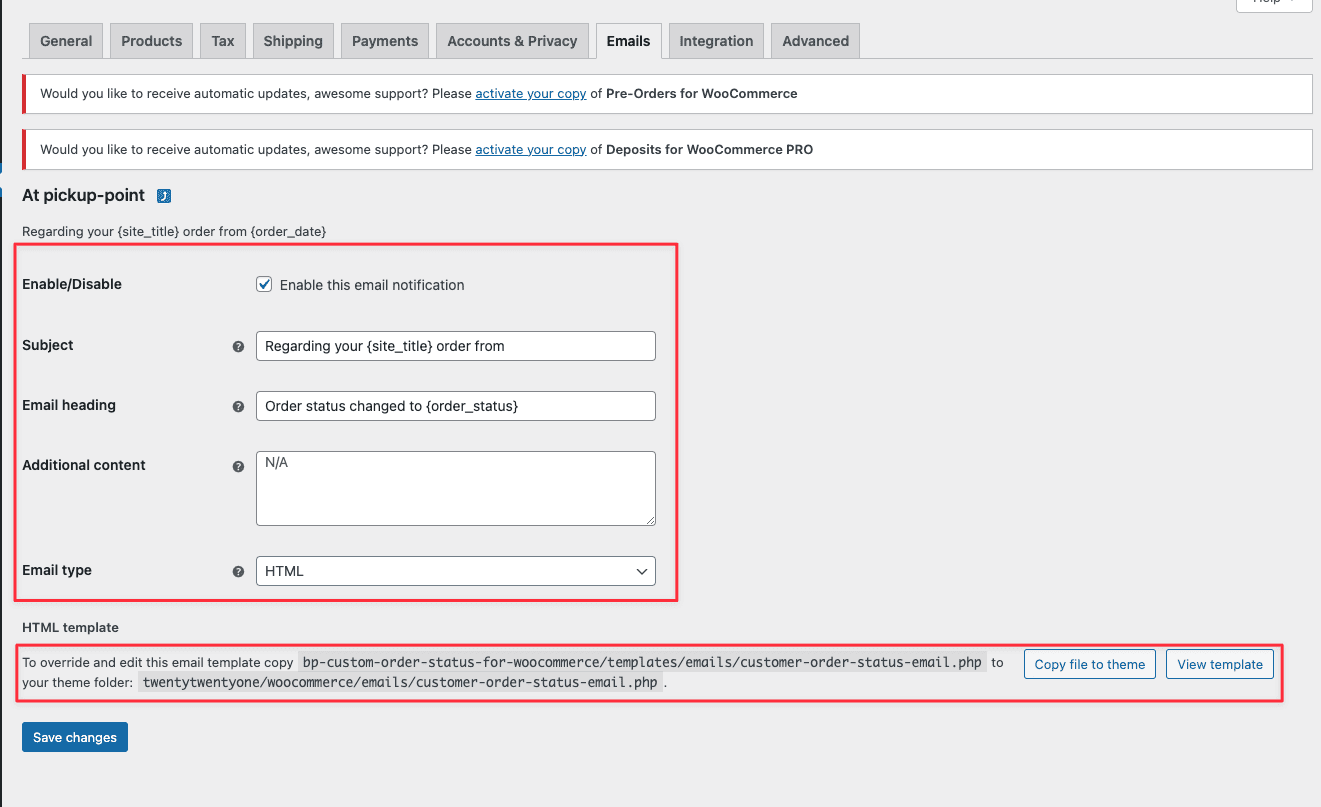Click the View template button
Viewport: 1321px width, 807px height.
pyautogui.click(x=1219, y=665)
